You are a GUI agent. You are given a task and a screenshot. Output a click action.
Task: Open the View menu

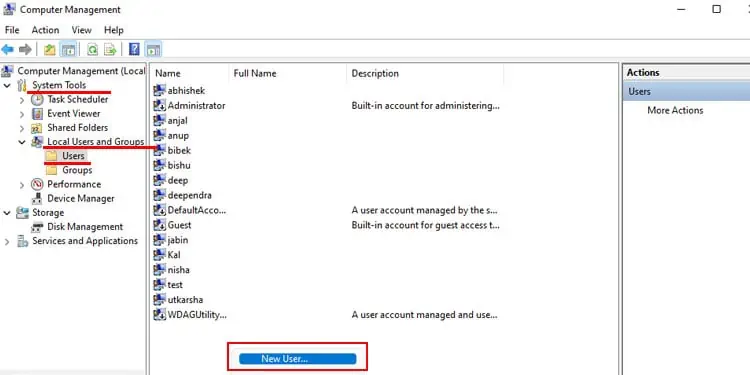point(81,30)
